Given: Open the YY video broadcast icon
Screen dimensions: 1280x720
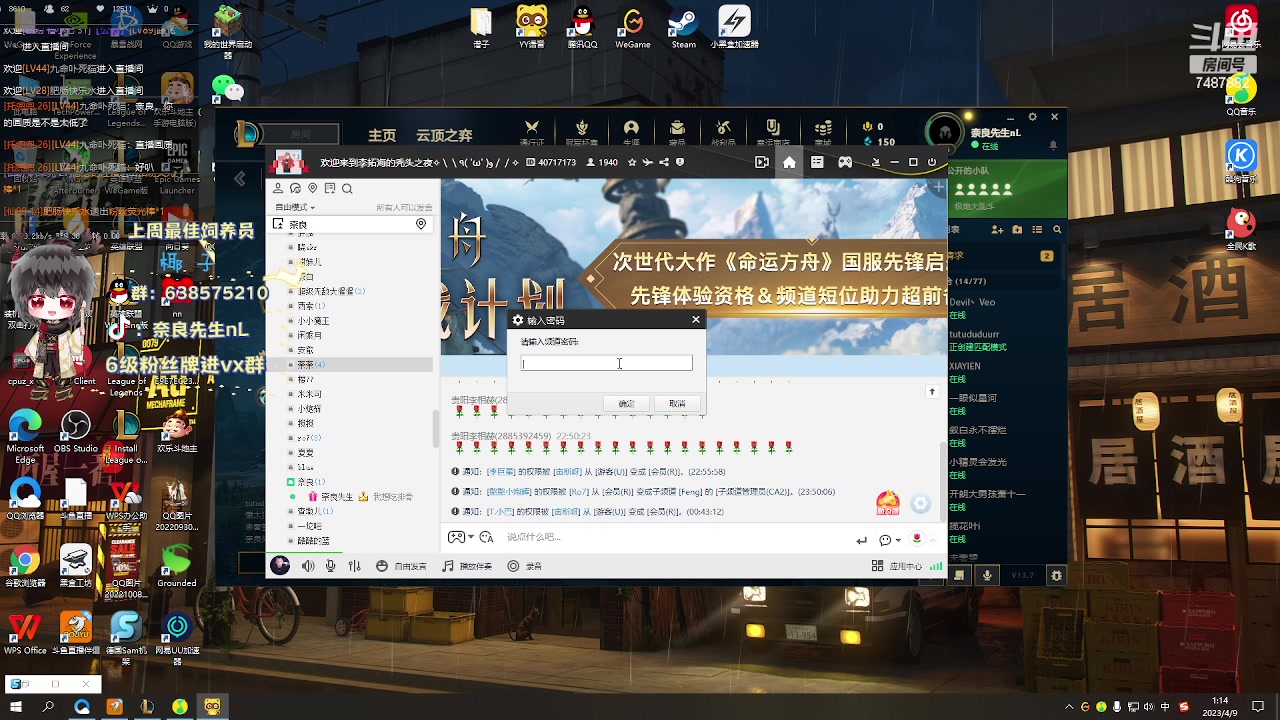Looking at the screenshot, I should [x=762, y=162].
